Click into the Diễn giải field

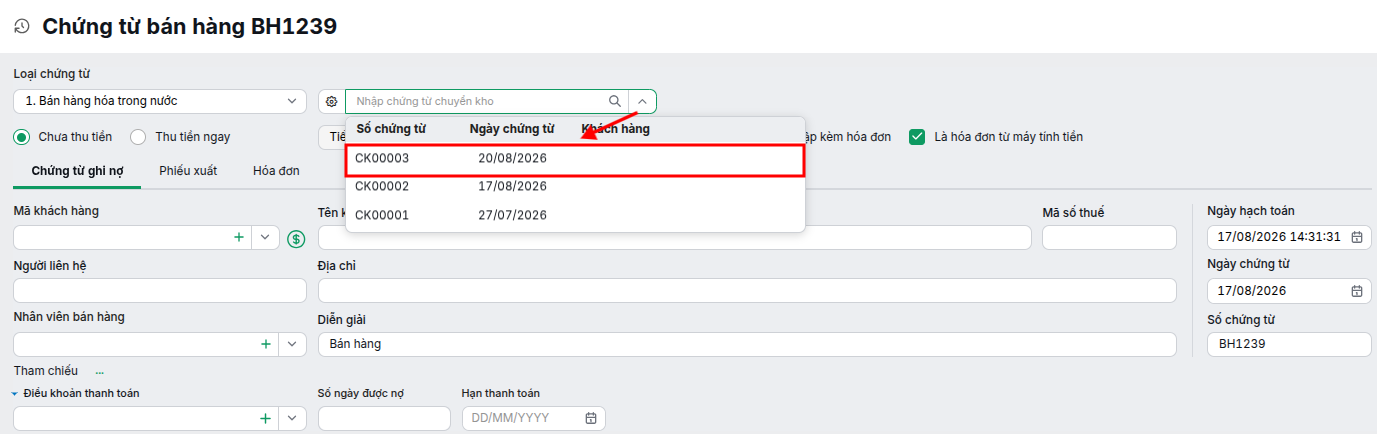[x=747, y=344]
